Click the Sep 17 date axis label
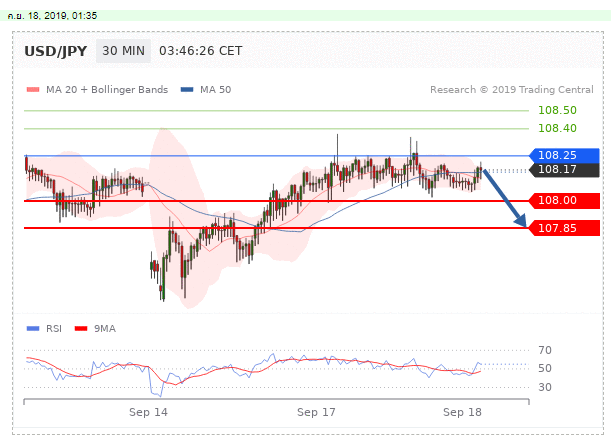The width and height of the screenshot is (611, 445). [316, 412]
